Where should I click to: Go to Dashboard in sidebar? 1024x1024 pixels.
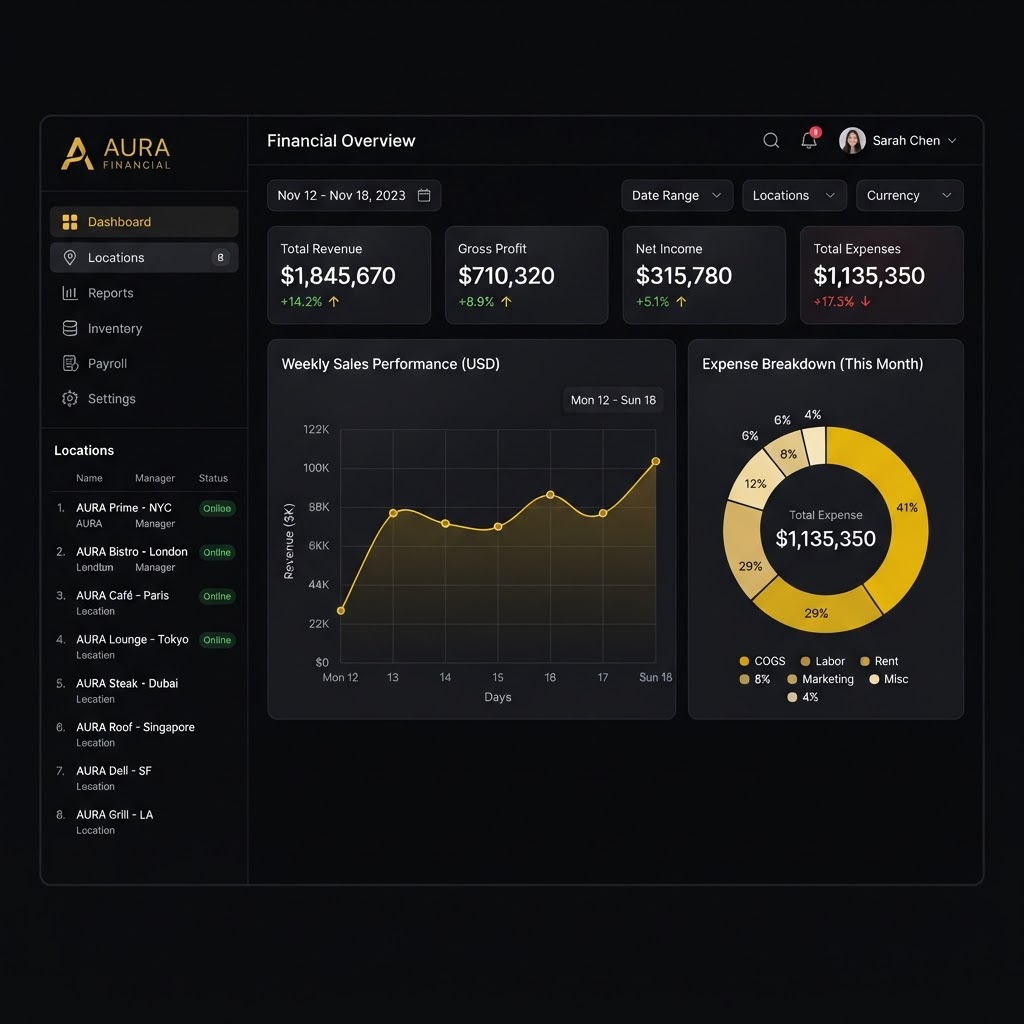point(144,222)
